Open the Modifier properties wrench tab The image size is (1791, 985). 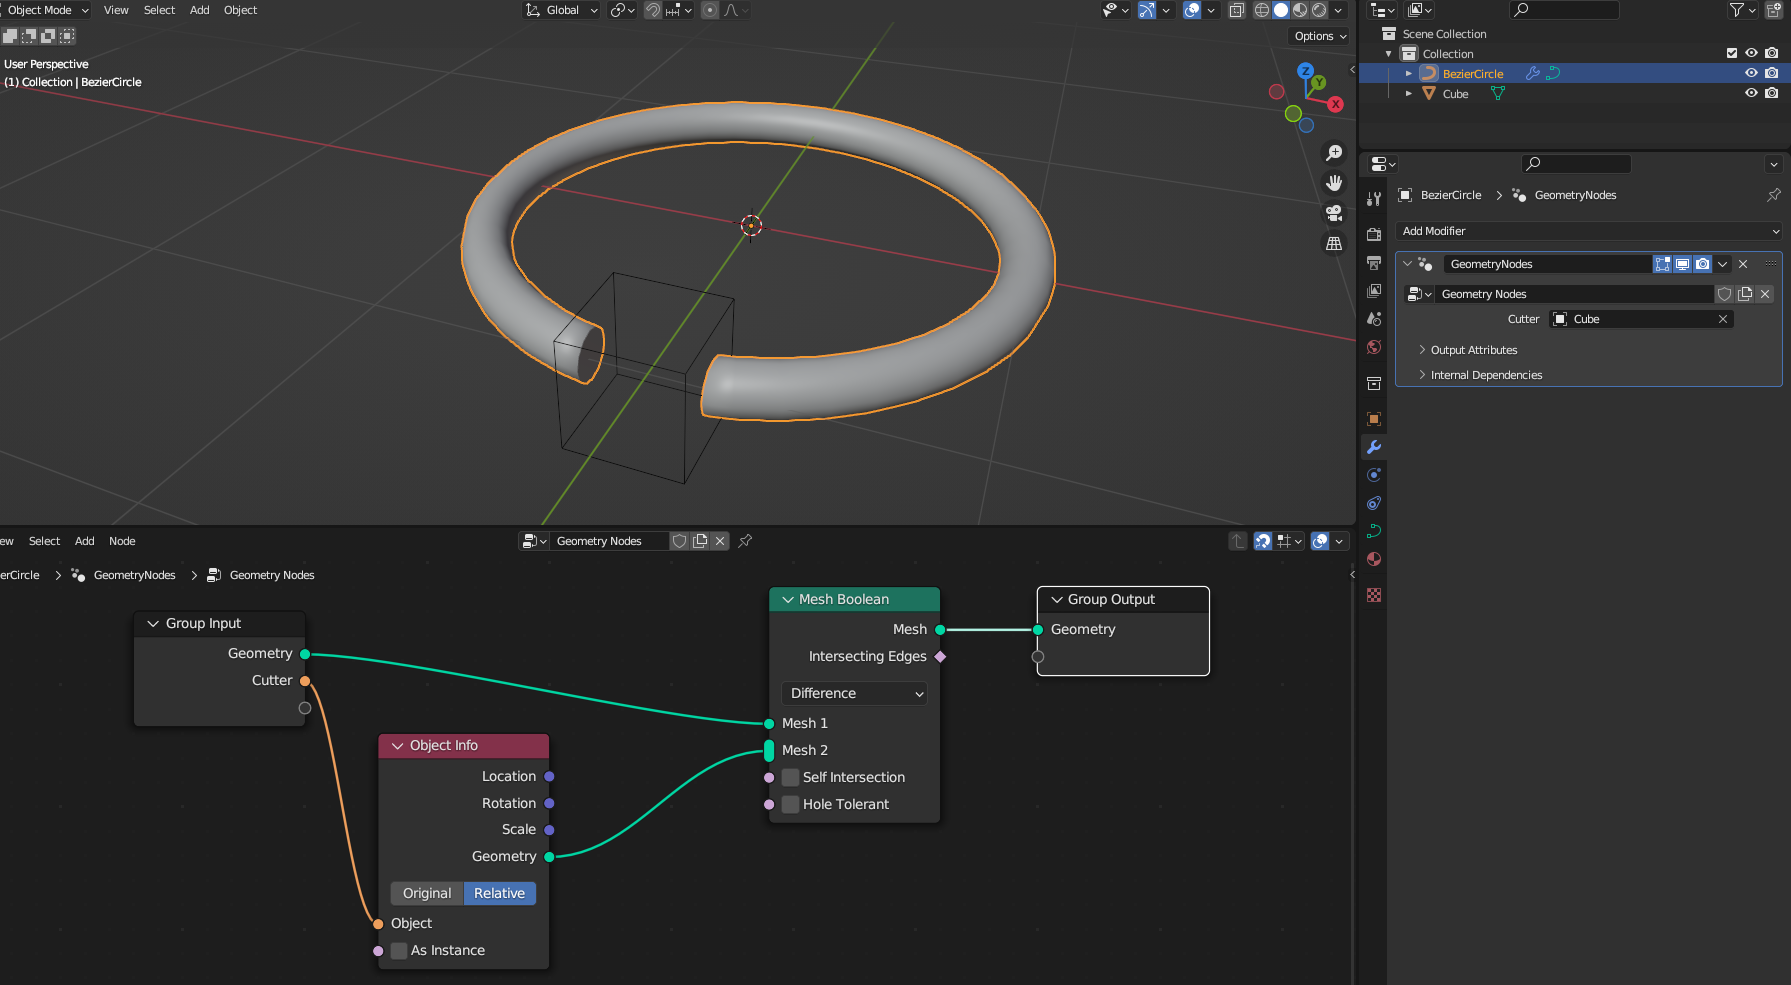1374,447
